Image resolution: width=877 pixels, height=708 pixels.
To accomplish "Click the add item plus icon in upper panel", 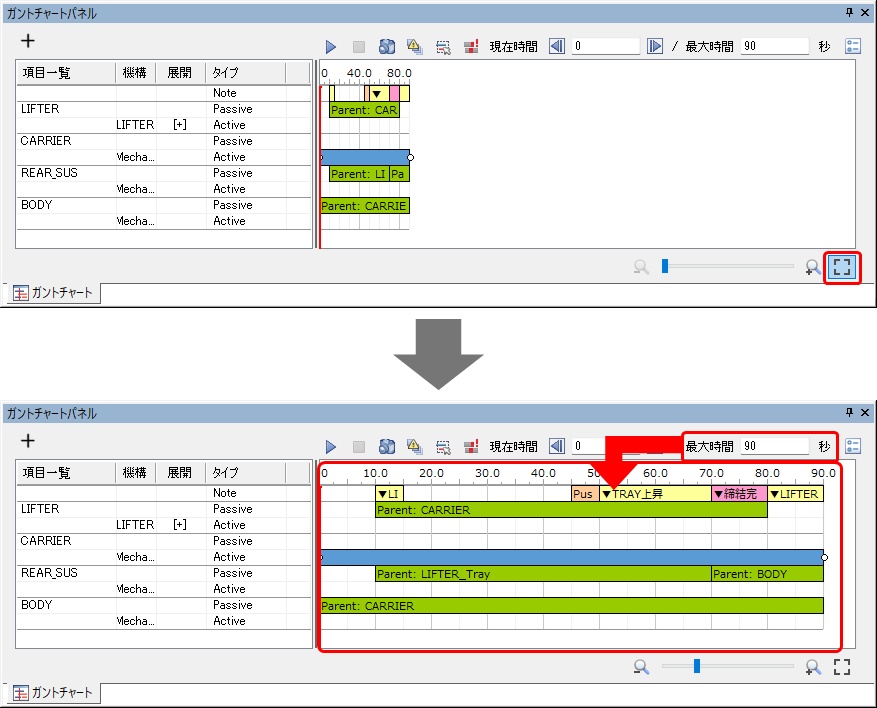I will click(28, 41).
